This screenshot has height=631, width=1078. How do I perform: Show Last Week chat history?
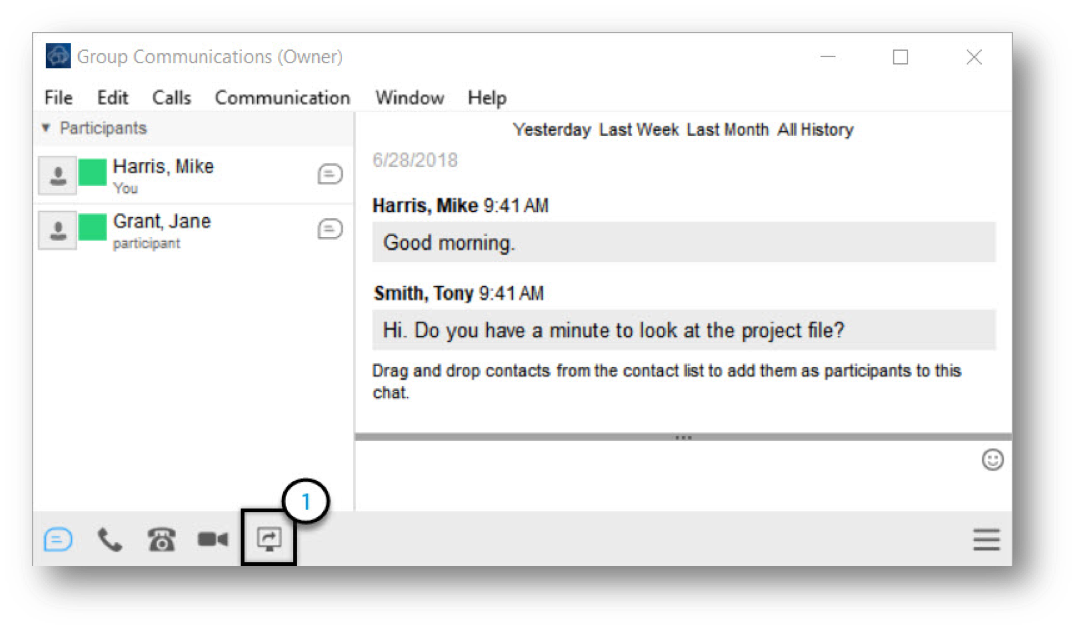coord(639,130)
